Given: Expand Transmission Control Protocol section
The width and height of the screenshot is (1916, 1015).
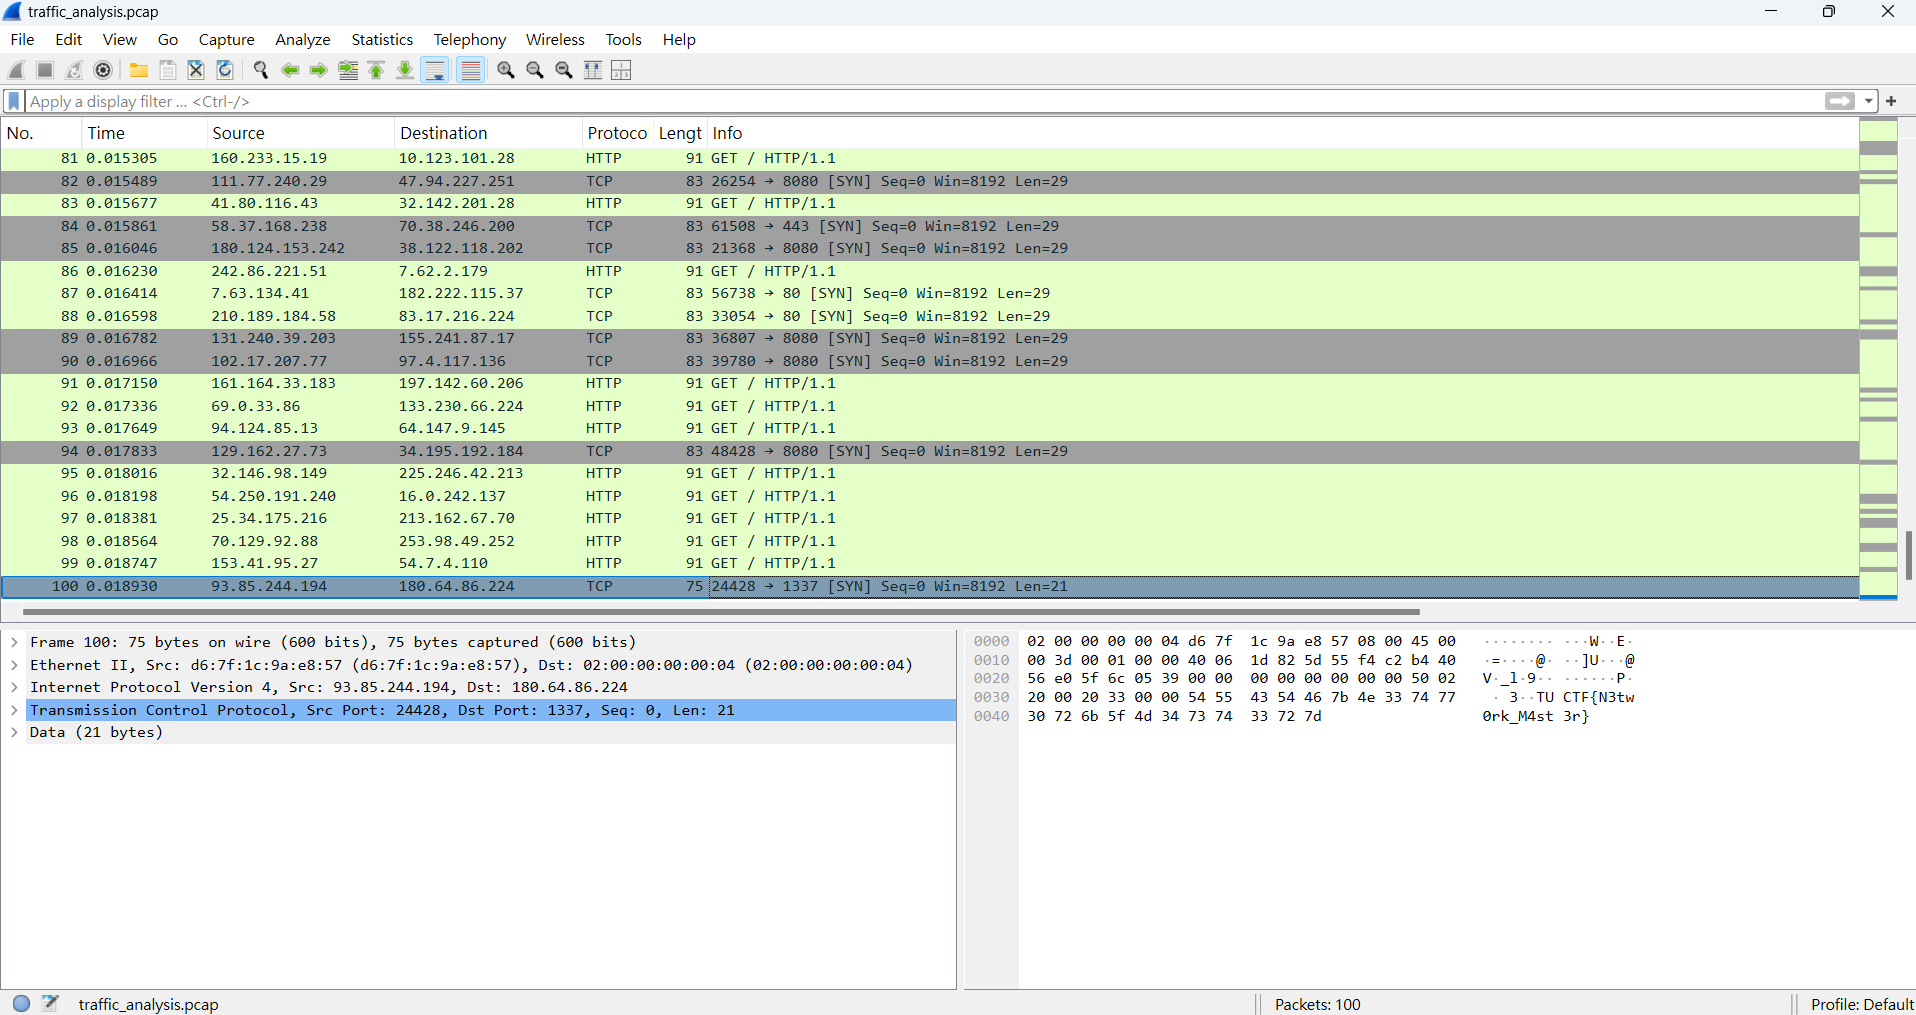Looking at the screenshot, I should pos(14,710).
